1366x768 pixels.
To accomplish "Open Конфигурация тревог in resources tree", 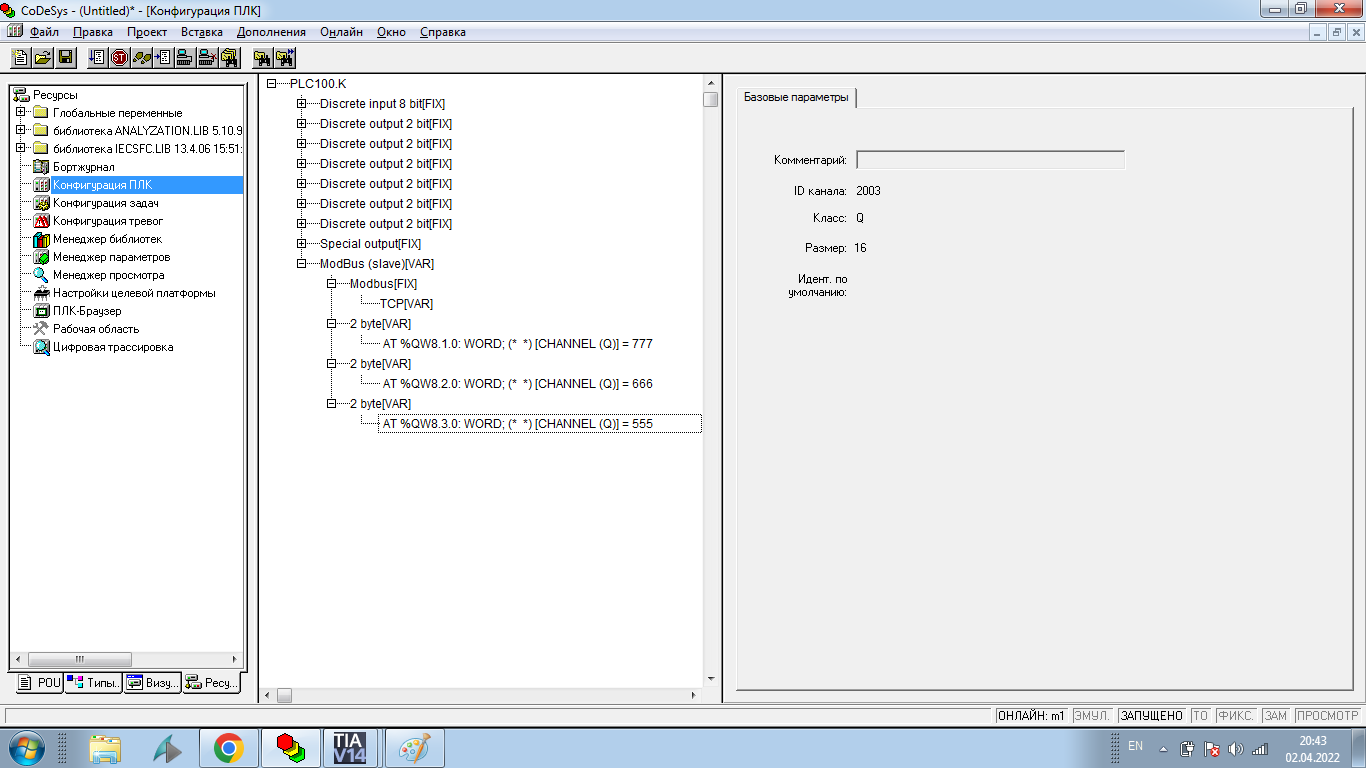I will tap(107, 221).
